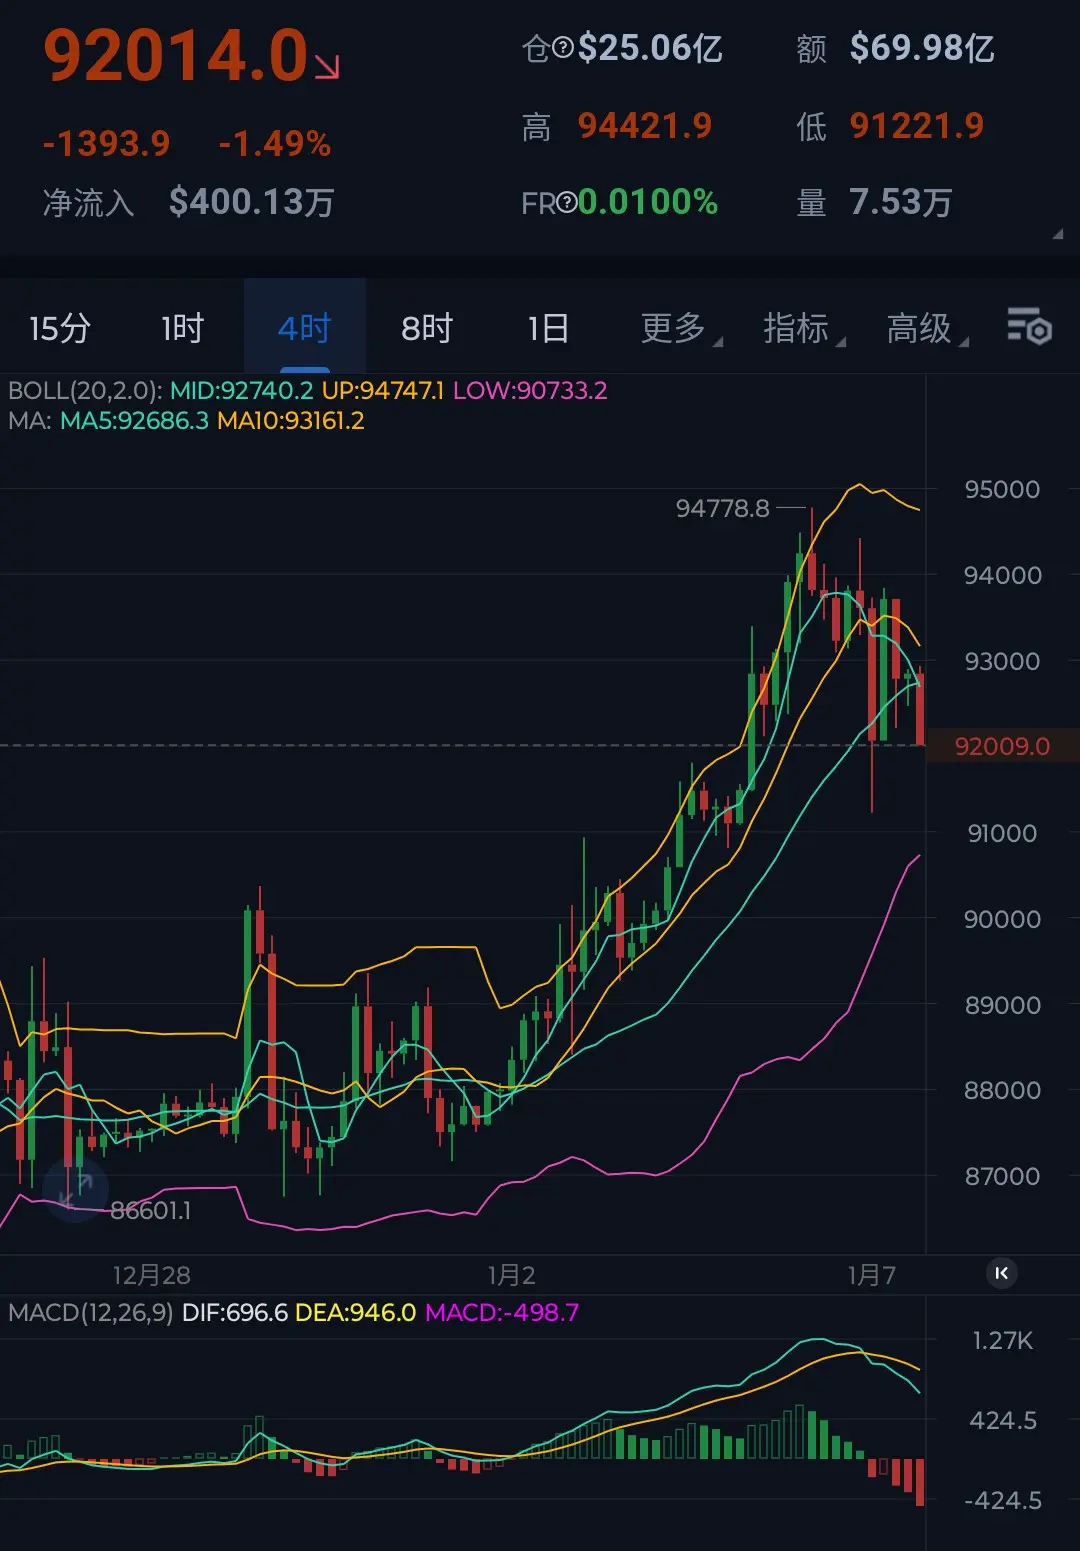Tap the 91000 price axis label
1080x1551 pixels.
click(1002, 833)
